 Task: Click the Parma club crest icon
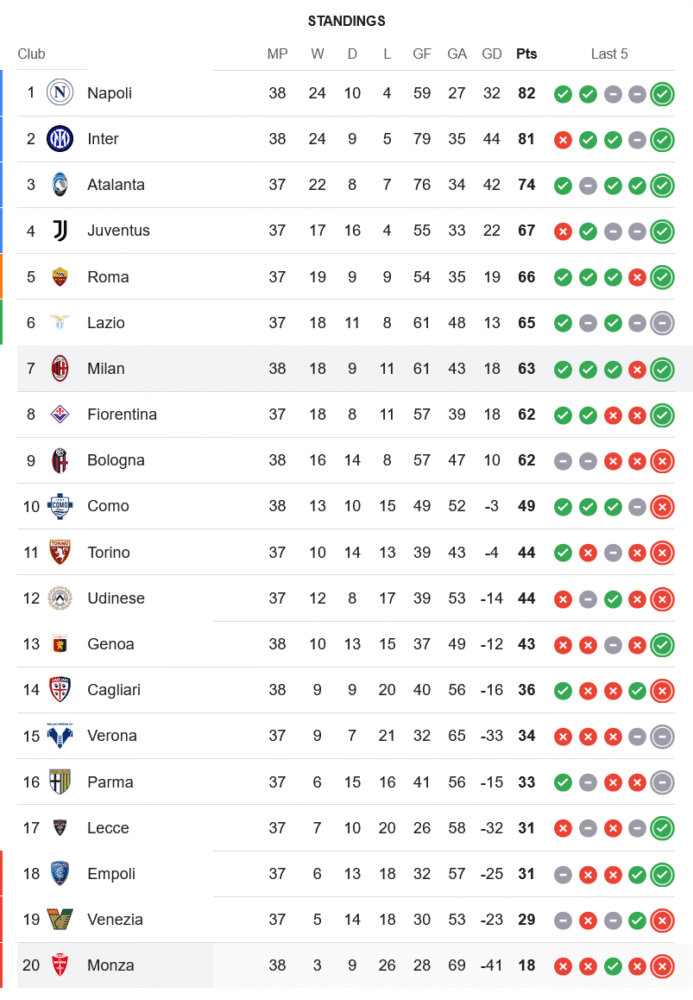[60, 782]
